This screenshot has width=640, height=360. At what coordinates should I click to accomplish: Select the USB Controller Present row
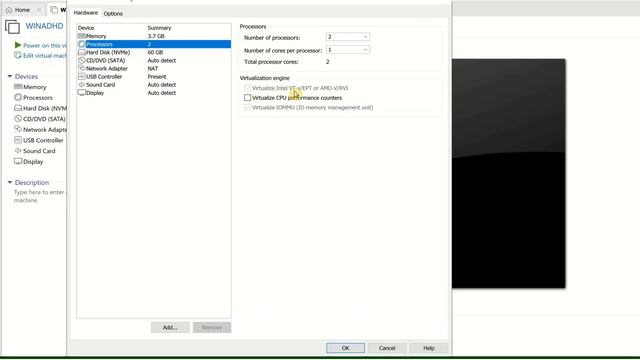click(154, 76)
